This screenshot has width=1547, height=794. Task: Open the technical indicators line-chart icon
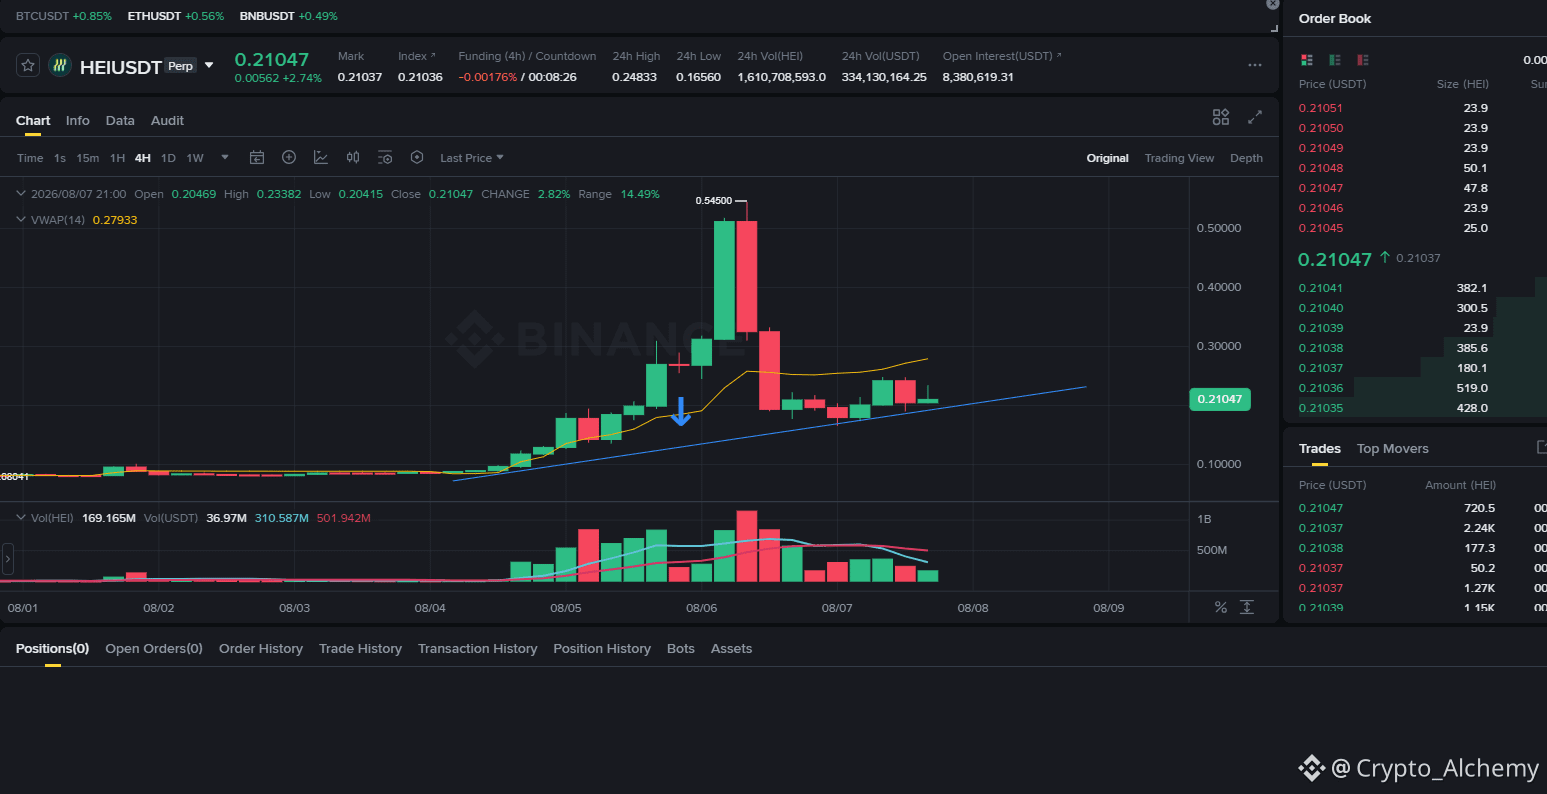[321, 157]
